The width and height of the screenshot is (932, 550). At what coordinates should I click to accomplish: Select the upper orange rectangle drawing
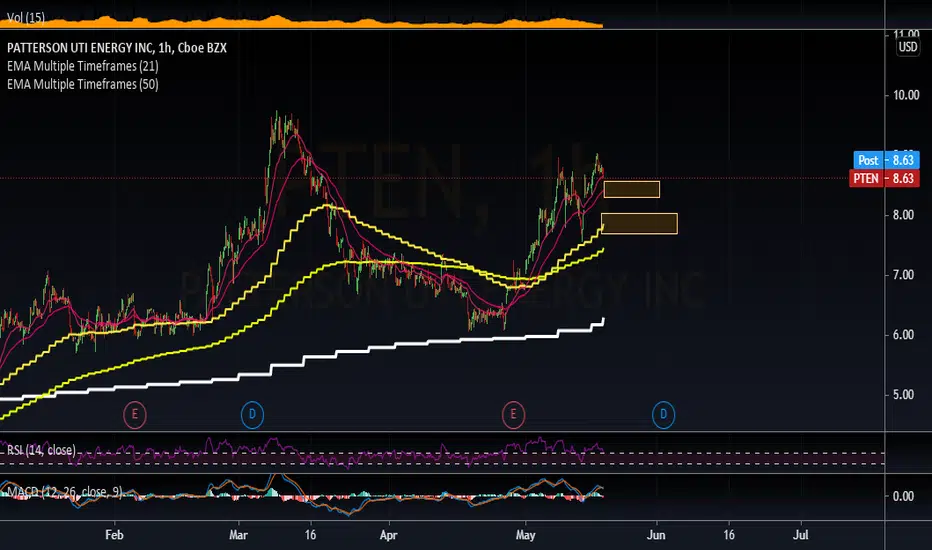tap(632, 190)
